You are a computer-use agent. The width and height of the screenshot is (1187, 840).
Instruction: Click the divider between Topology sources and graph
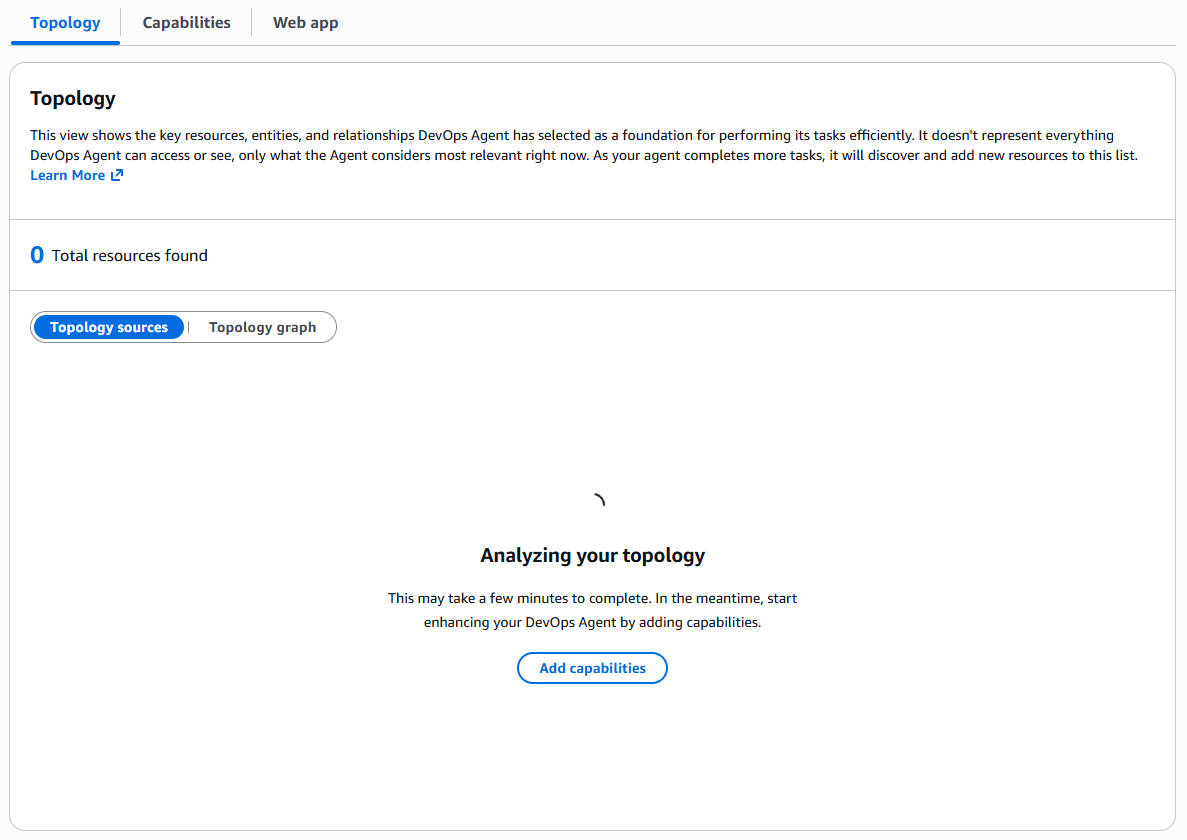(x=189, y=327)
